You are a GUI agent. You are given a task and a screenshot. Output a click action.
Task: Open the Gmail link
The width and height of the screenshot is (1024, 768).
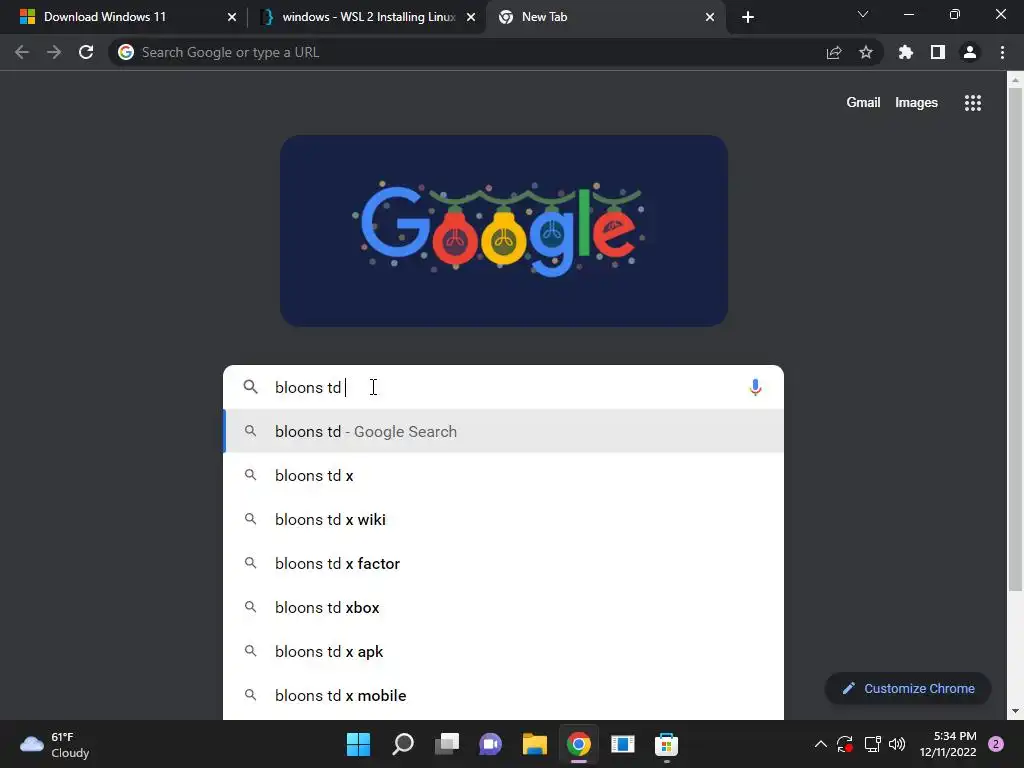tap(863, 103)
